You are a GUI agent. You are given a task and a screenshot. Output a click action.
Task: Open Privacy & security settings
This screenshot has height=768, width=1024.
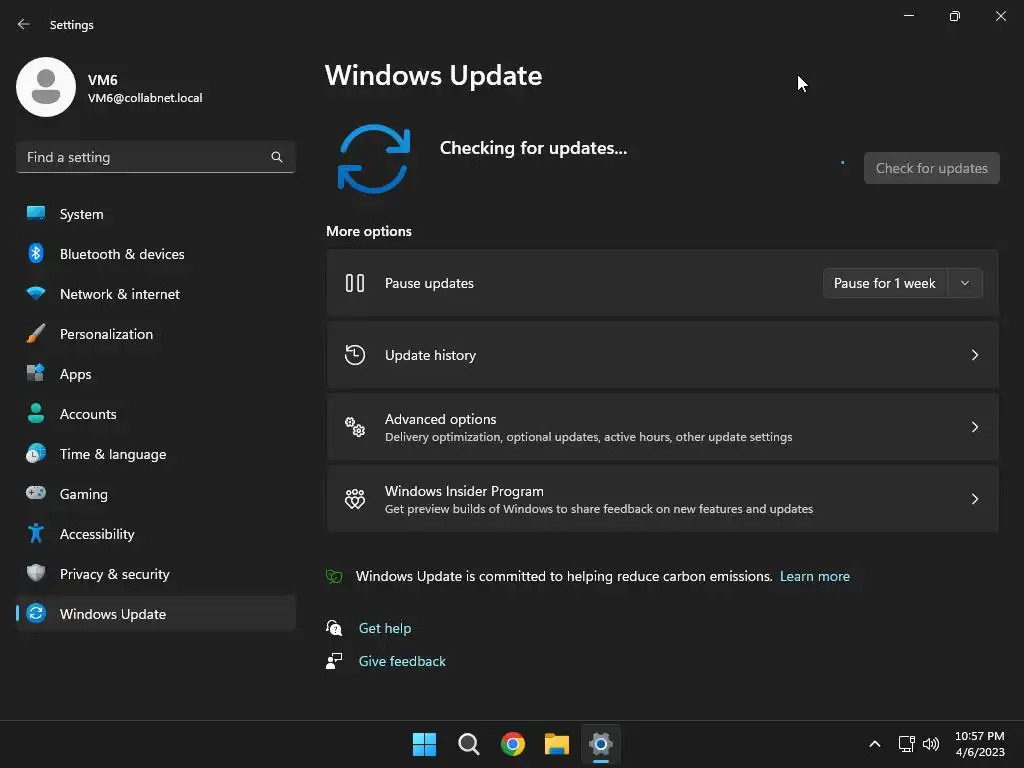(155, 574)
